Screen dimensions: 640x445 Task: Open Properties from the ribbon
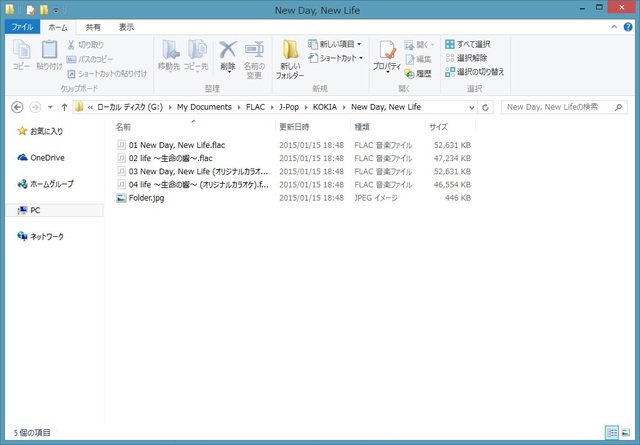click(x=386, y=58)
